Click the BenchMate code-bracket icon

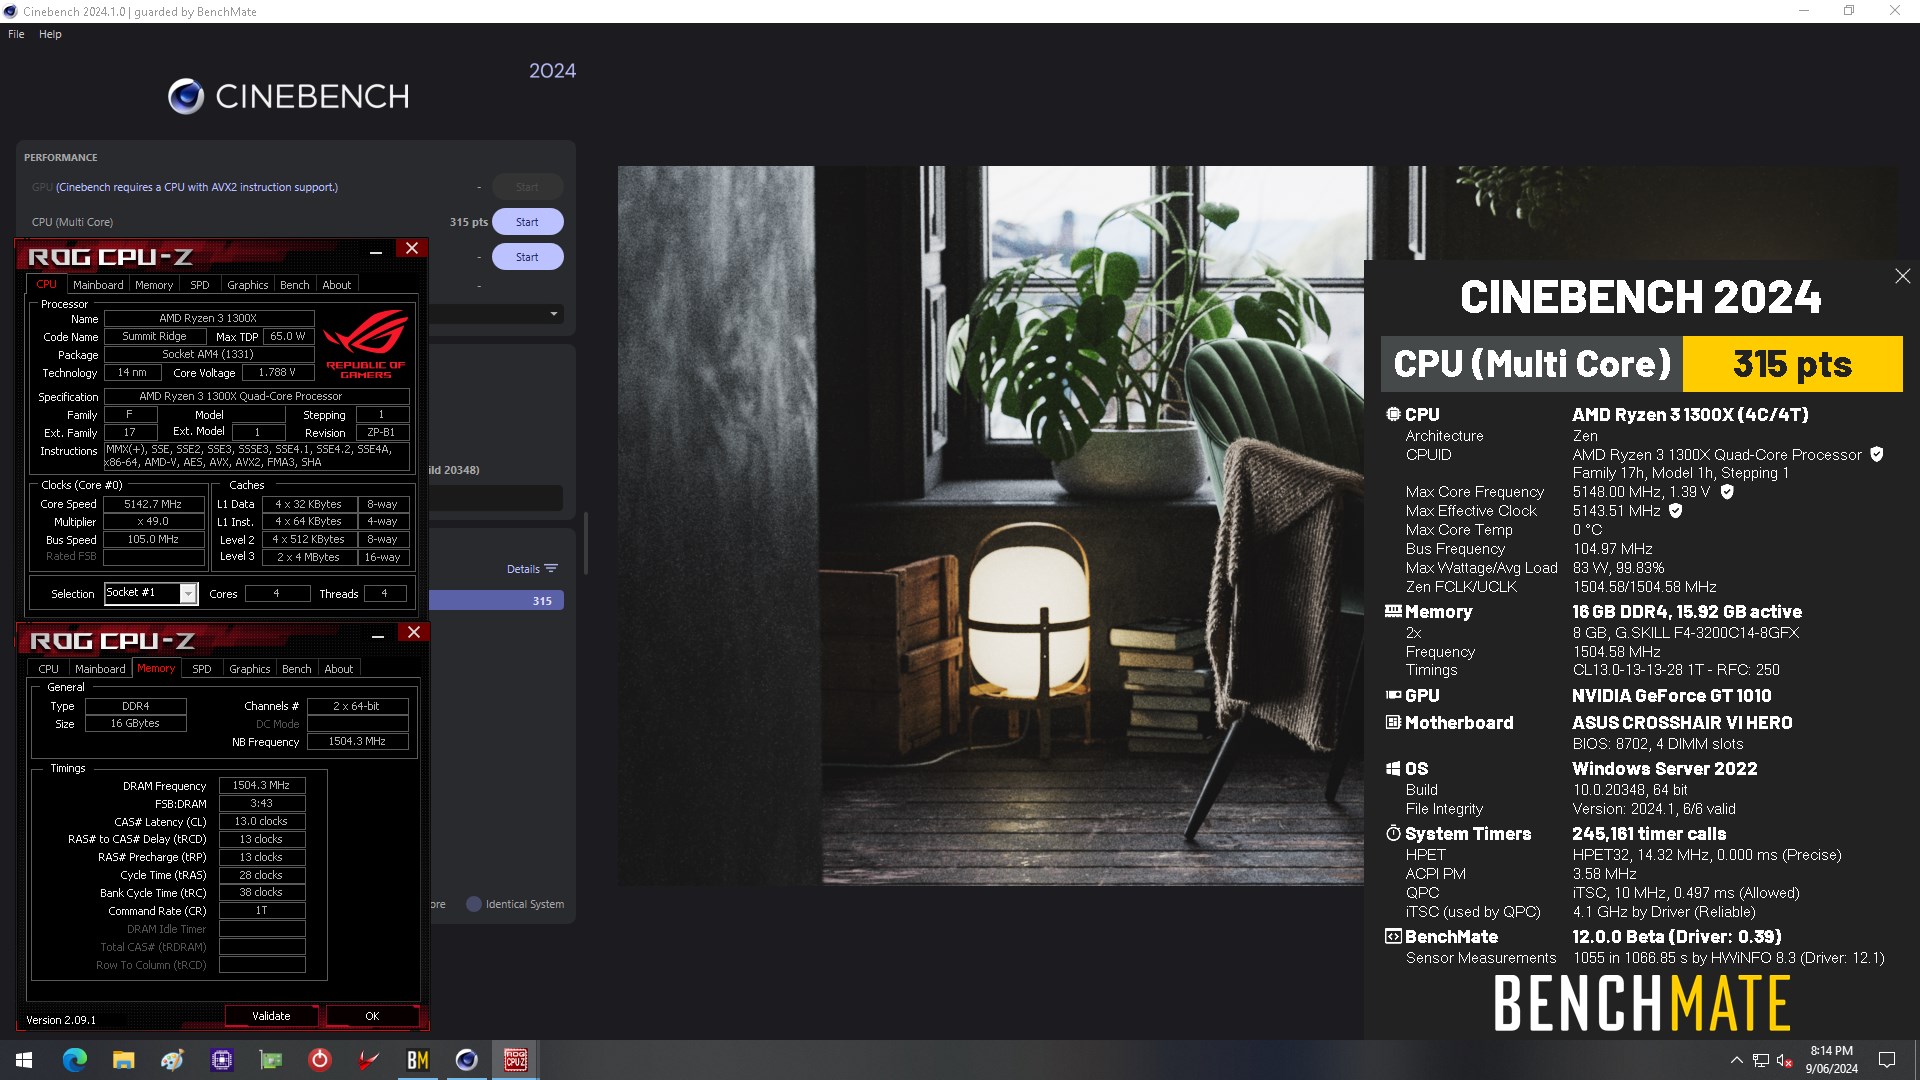[1393, 936]
